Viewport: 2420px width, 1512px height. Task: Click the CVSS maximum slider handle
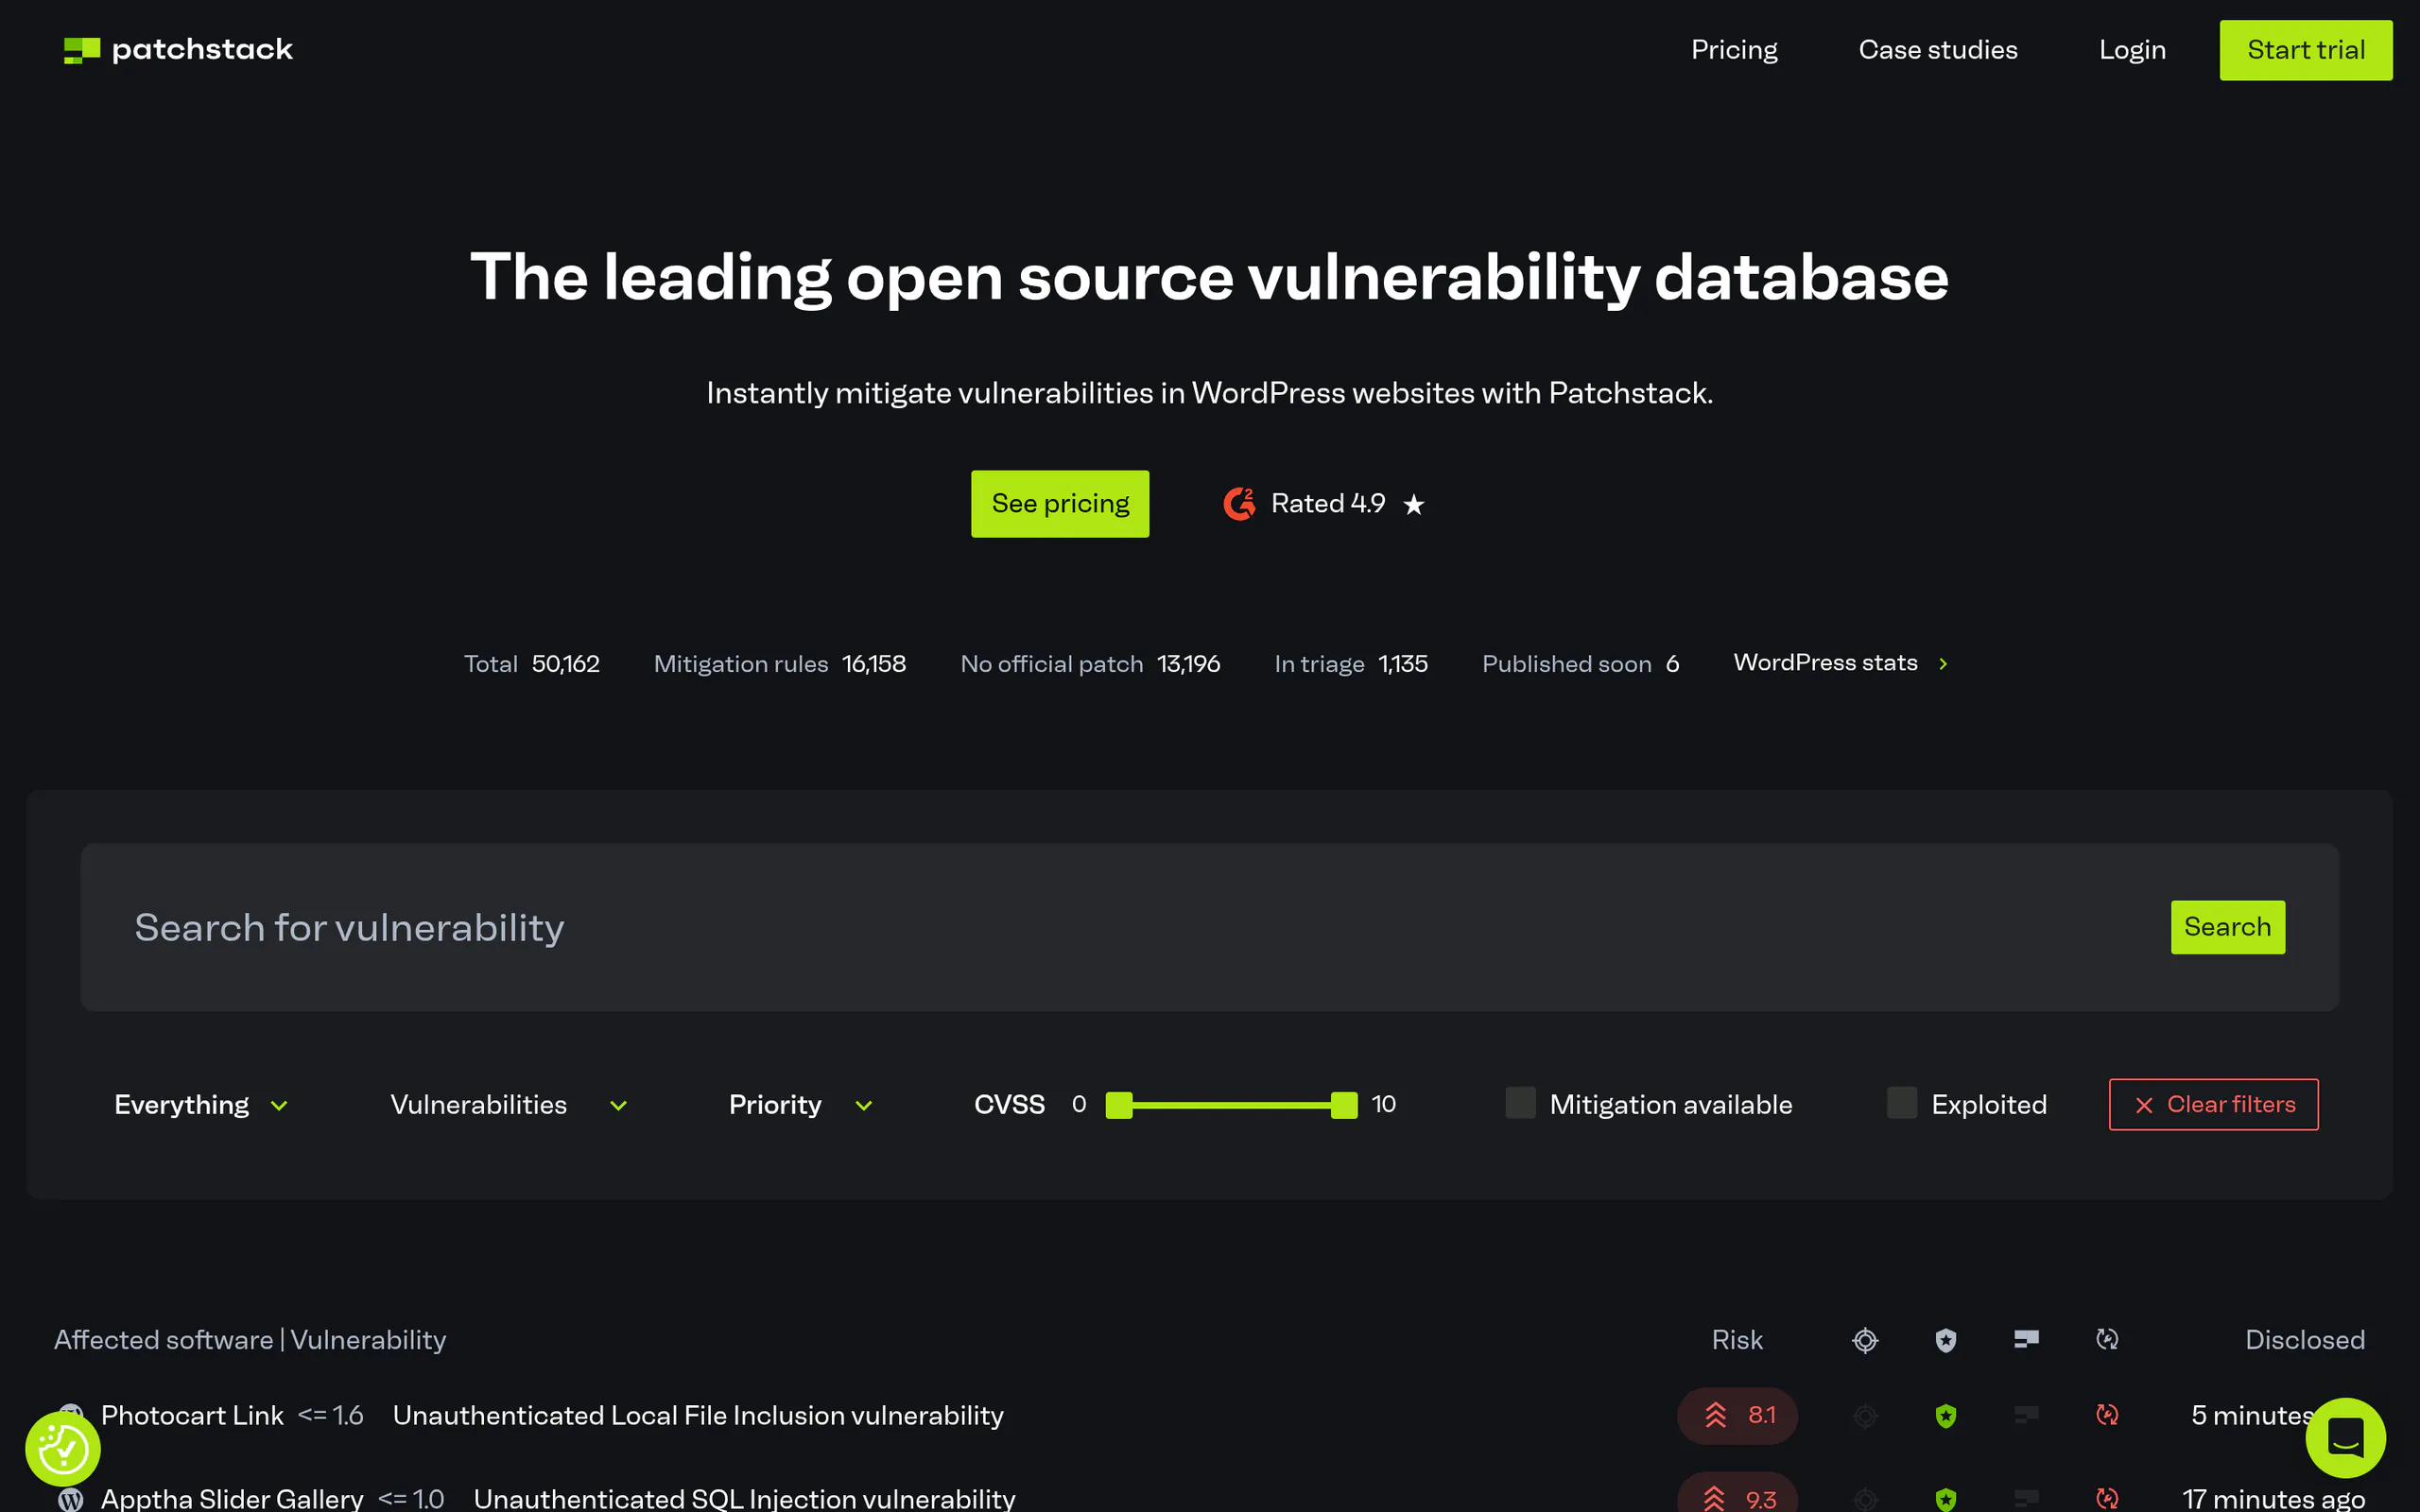point(1344,1105)
